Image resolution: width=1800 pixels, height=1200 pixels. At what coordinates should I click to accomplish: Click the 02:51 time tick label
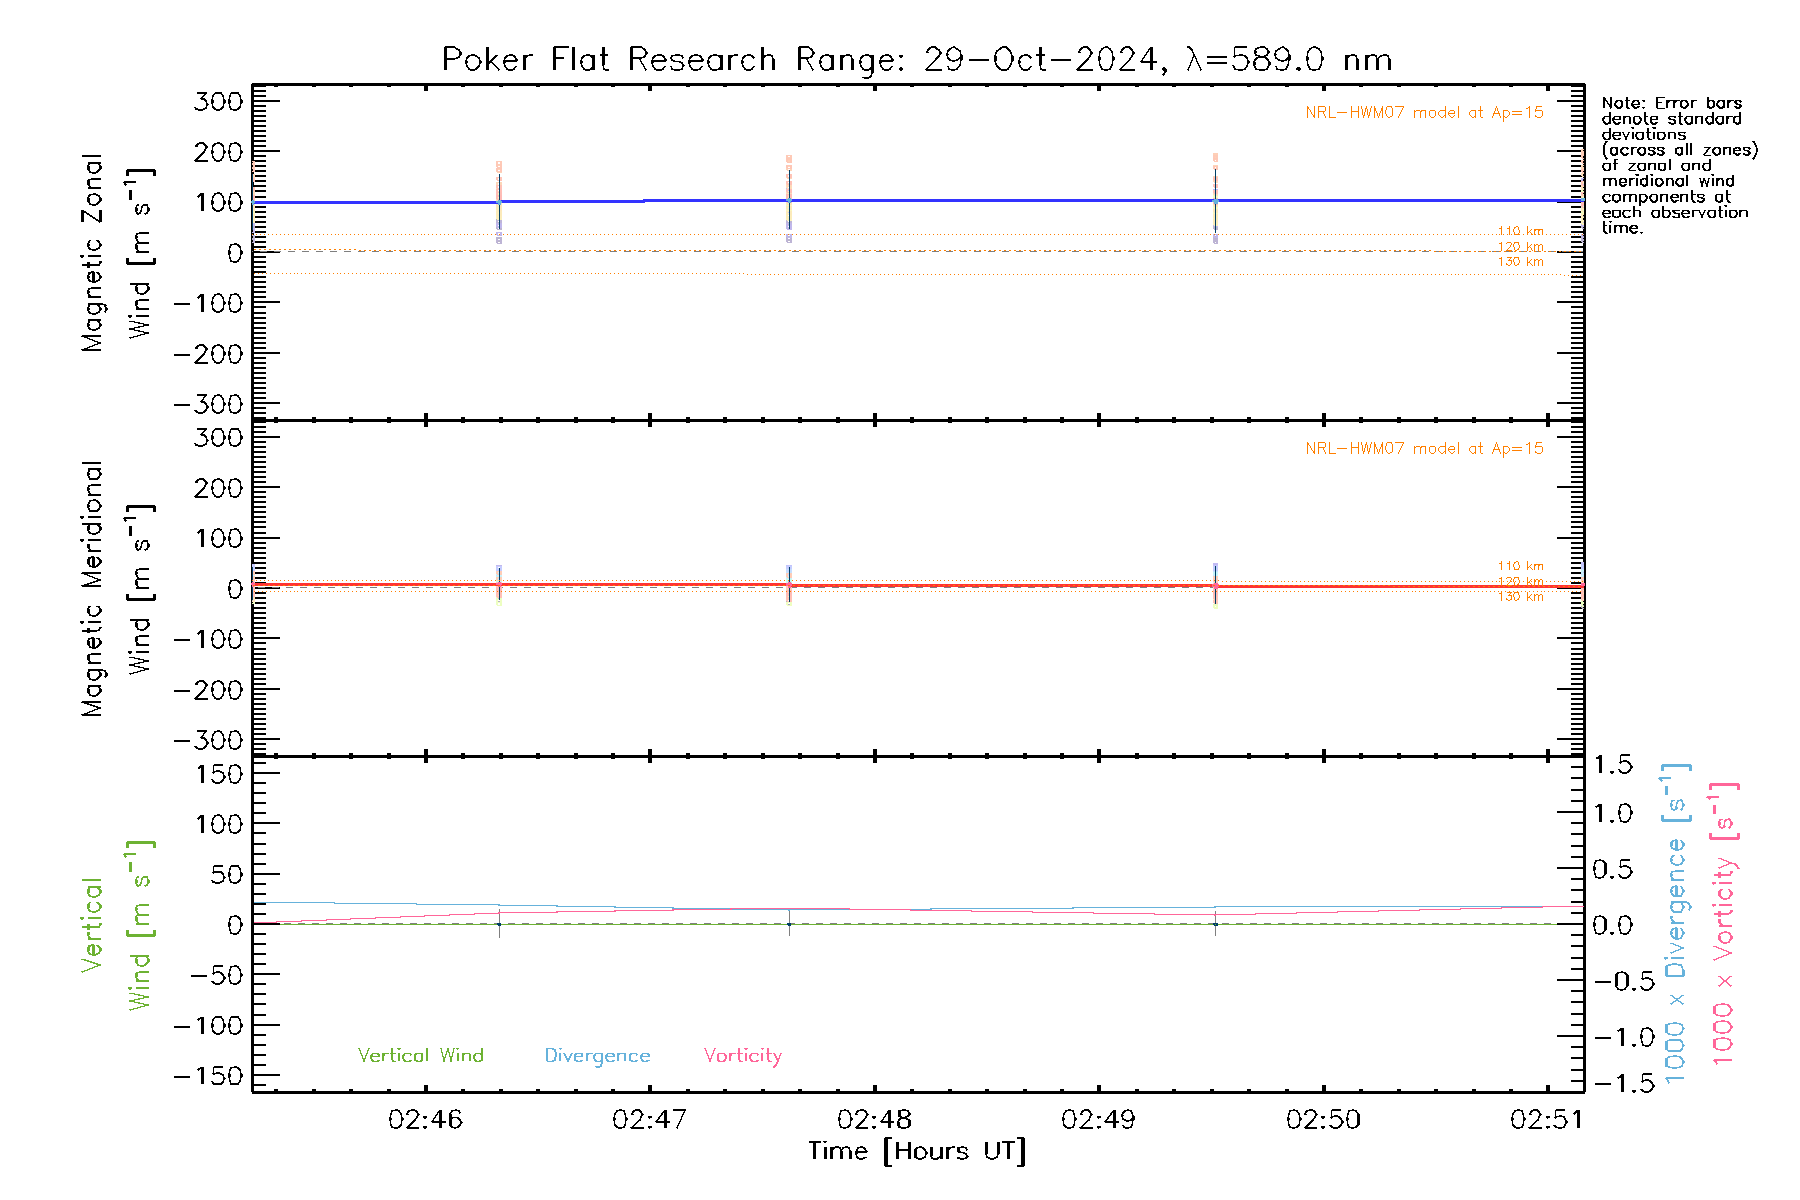[x=1546, y=1119]
